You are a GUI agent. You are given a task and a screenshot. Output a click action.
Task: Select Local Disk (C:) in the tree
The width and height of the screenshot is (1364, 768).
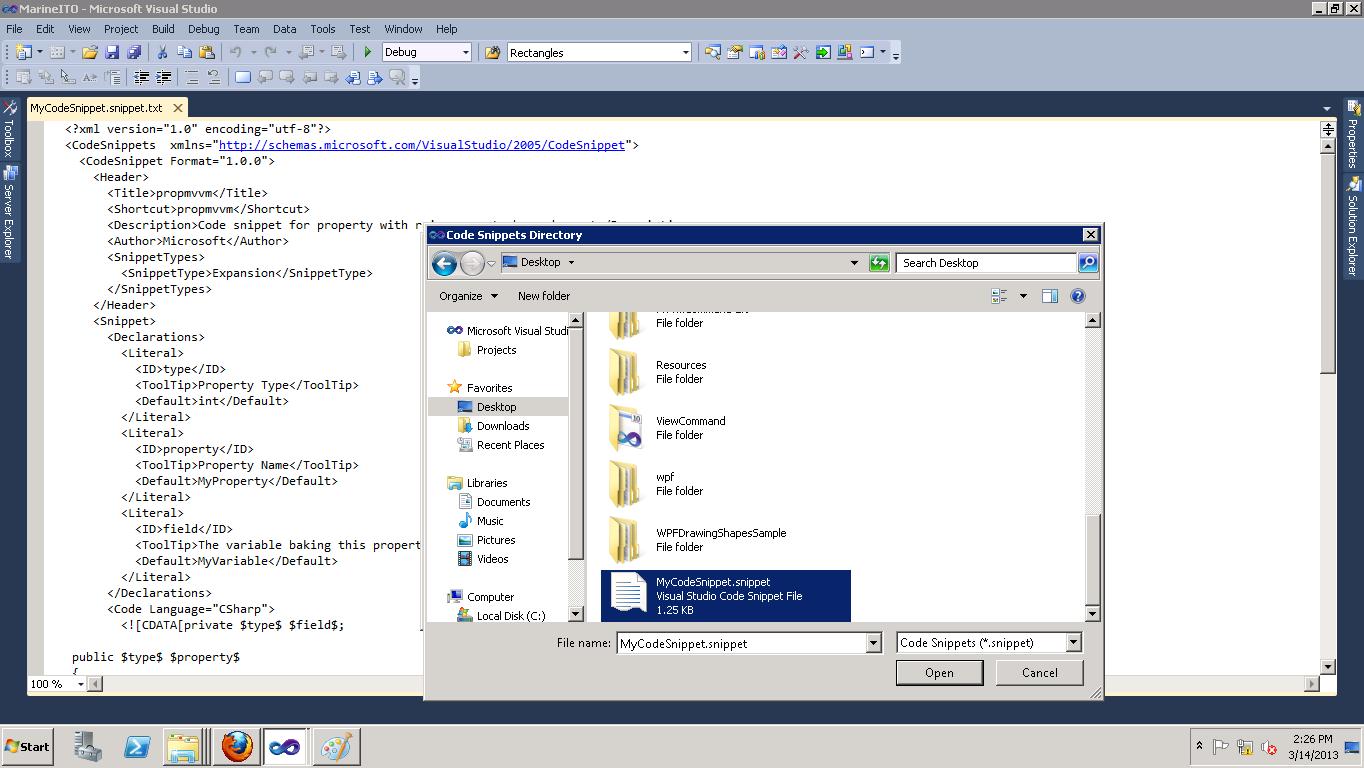(510, 616)
